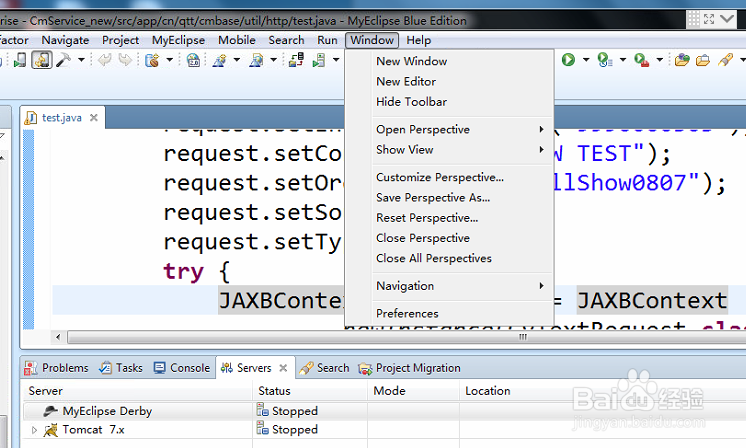
Task: Open the Mobile menu
Action: [x=236, y=40]
